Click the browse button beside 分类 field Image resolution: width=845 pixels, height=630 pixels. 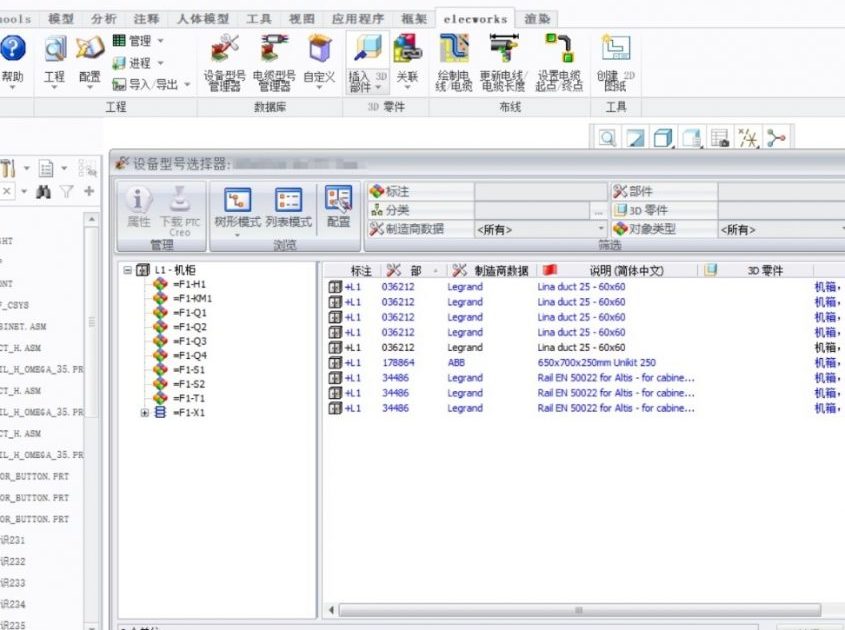(598, 211)
